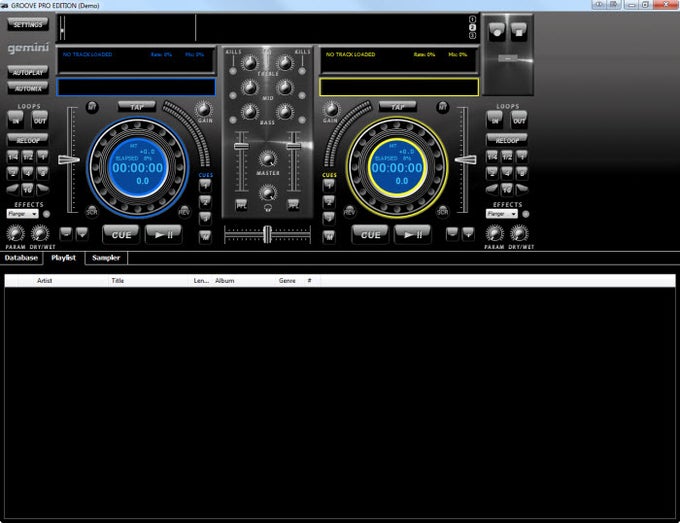Open left deck effects dropdown showing Flanger
The image size is (680, 523).
pos(23,214)
